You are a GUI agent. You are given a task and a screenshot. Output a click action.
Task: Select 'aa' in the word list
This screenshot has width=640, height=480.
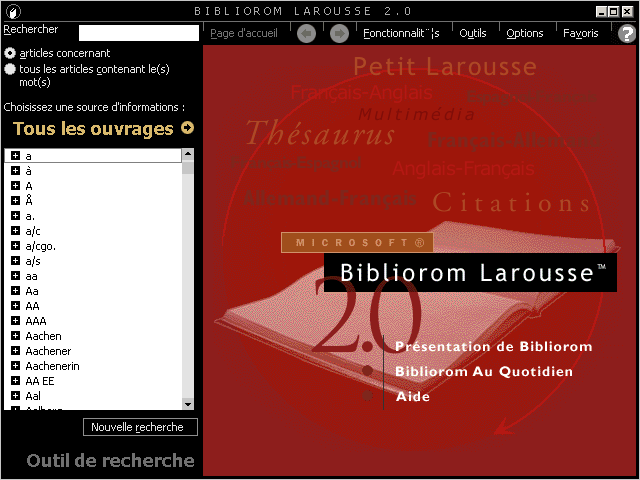[31, 276]
